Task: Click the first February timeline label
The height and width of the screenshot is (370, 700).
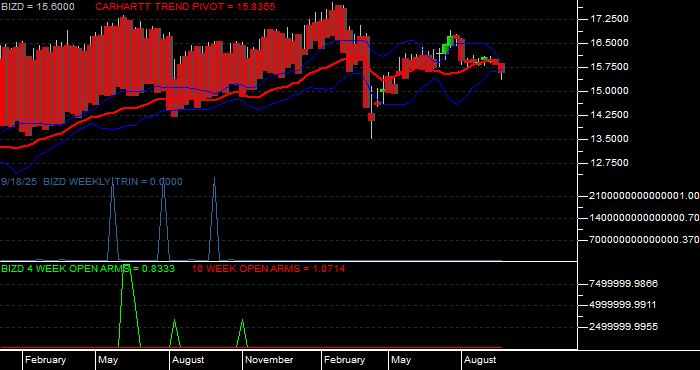Action: coord(46,360)
